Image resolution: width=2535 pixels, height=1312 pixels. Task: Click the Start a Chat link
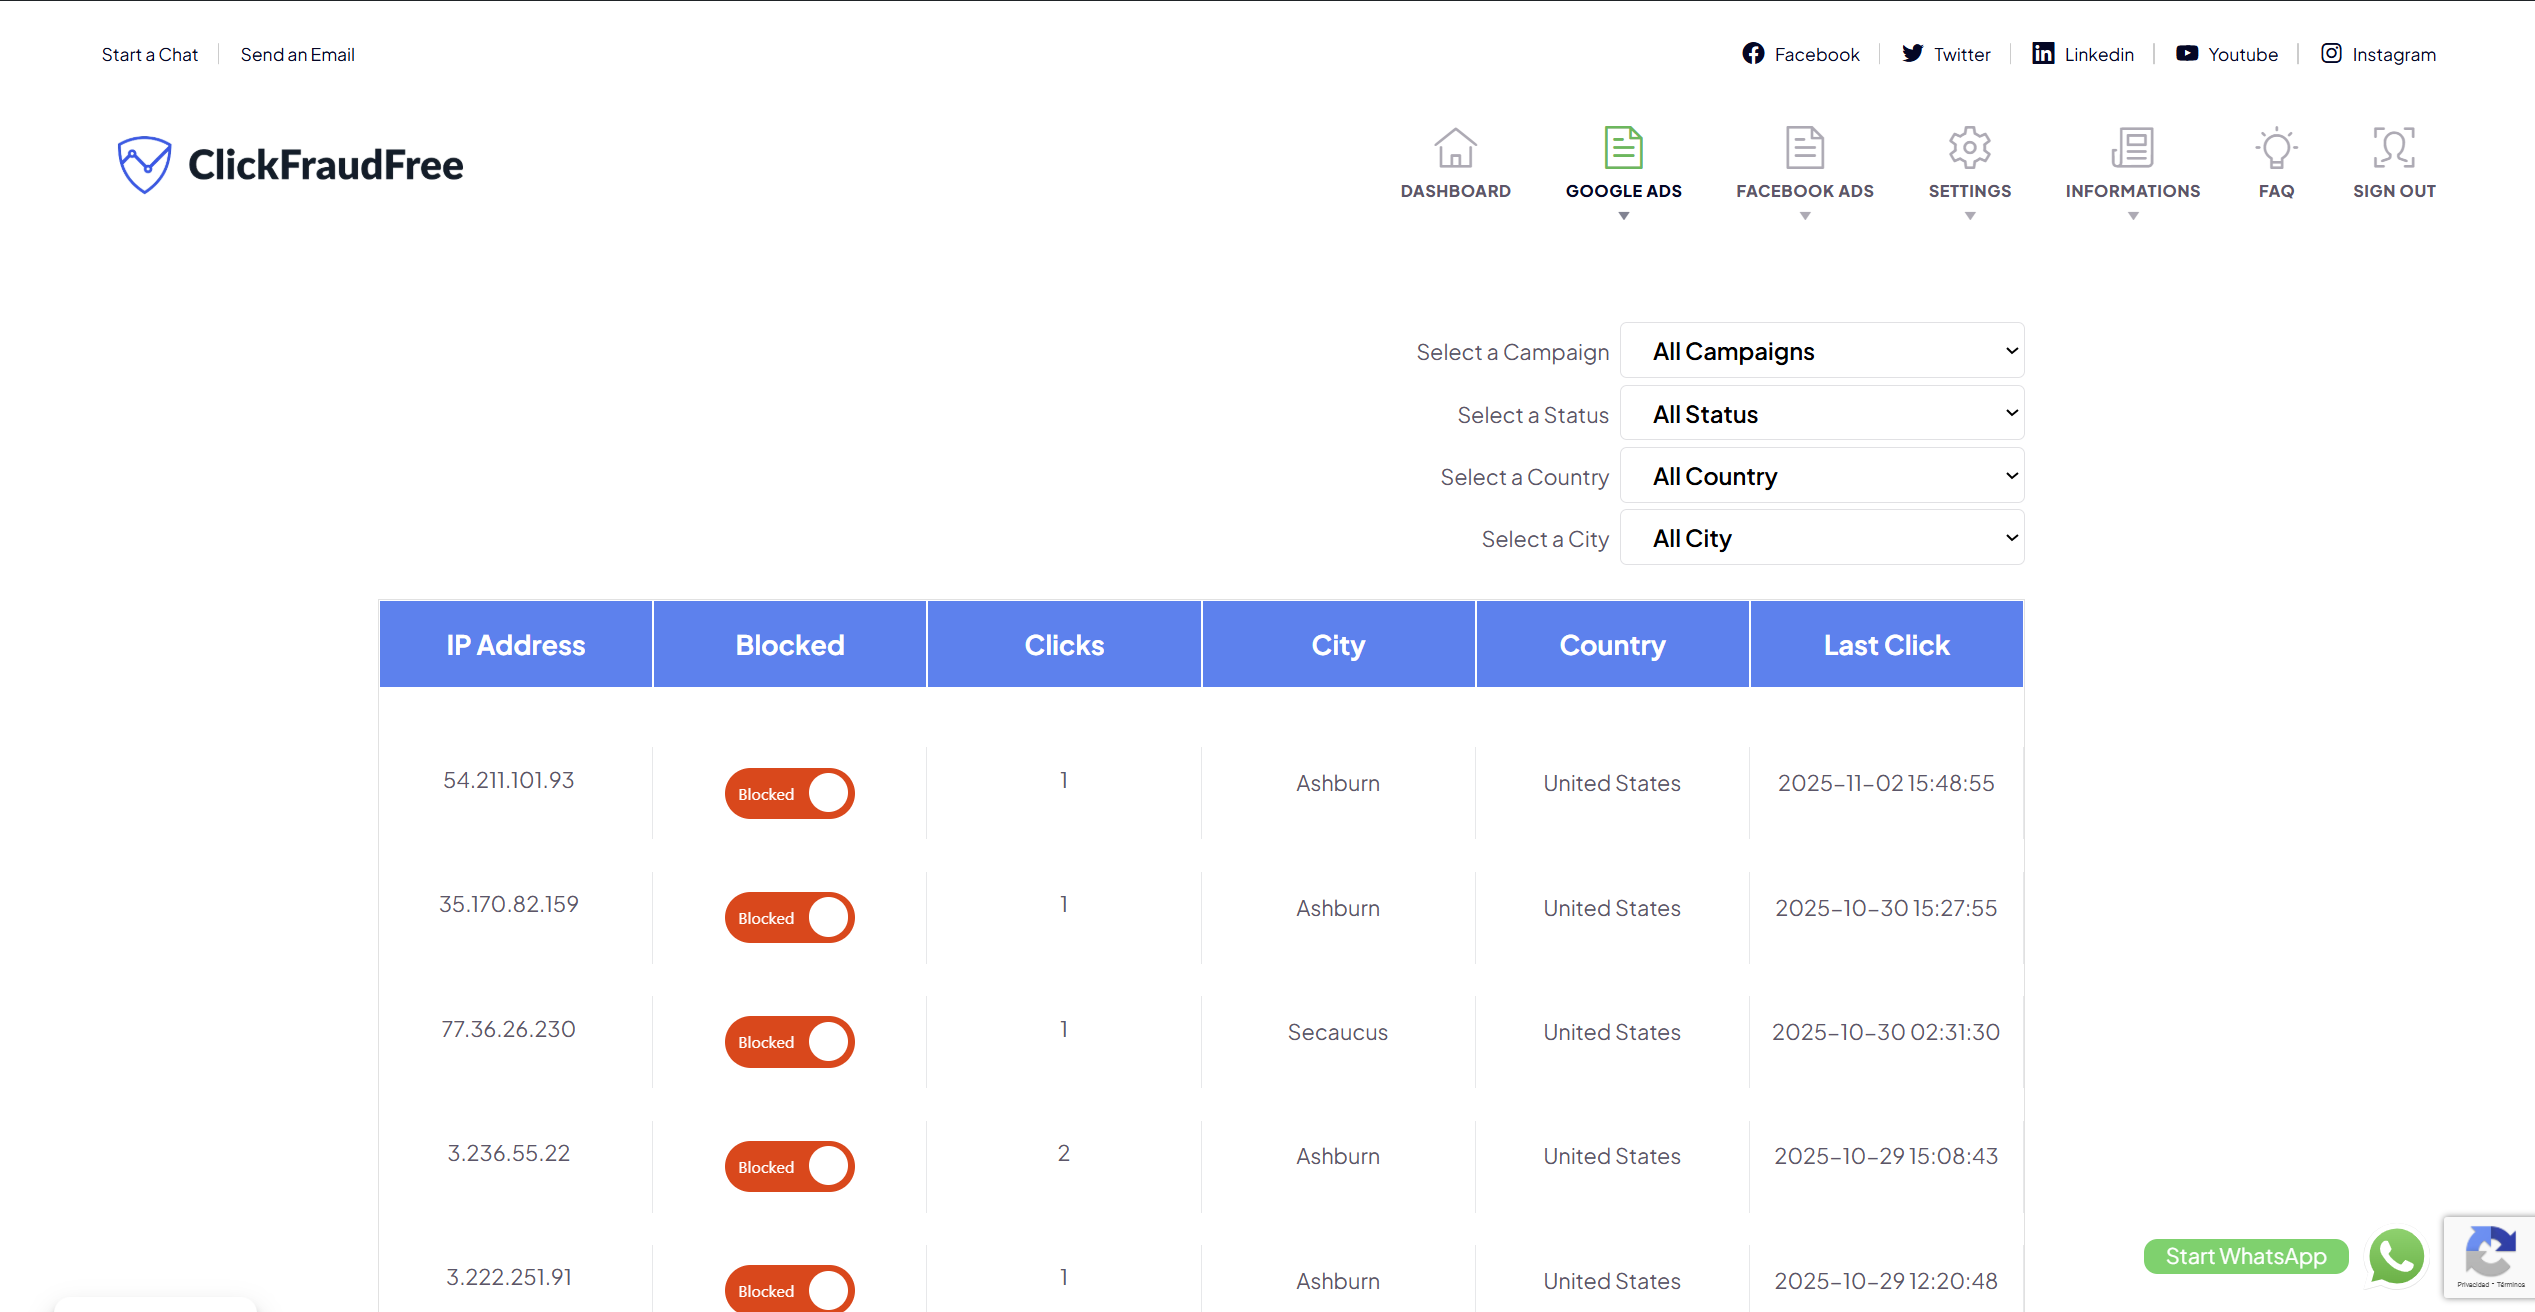point(149,54)
